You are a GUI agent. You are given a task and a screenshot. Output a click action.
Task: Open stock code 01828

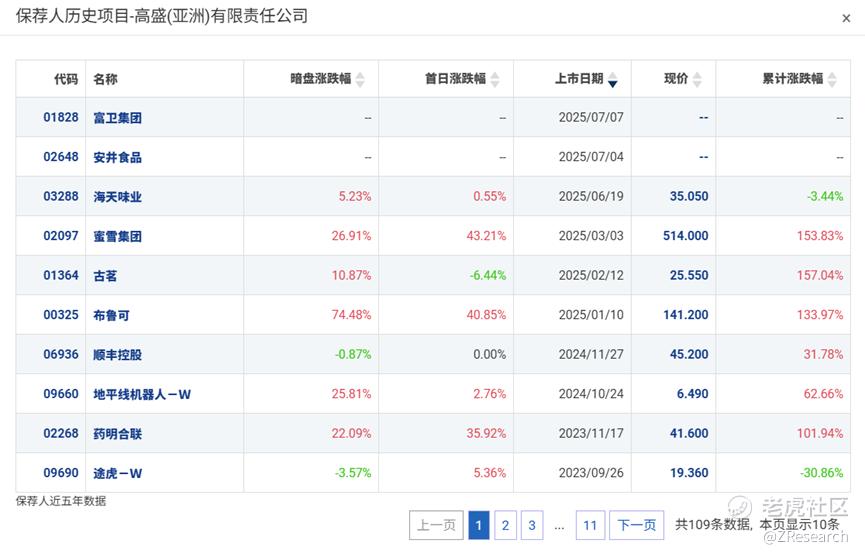[61, 117]
